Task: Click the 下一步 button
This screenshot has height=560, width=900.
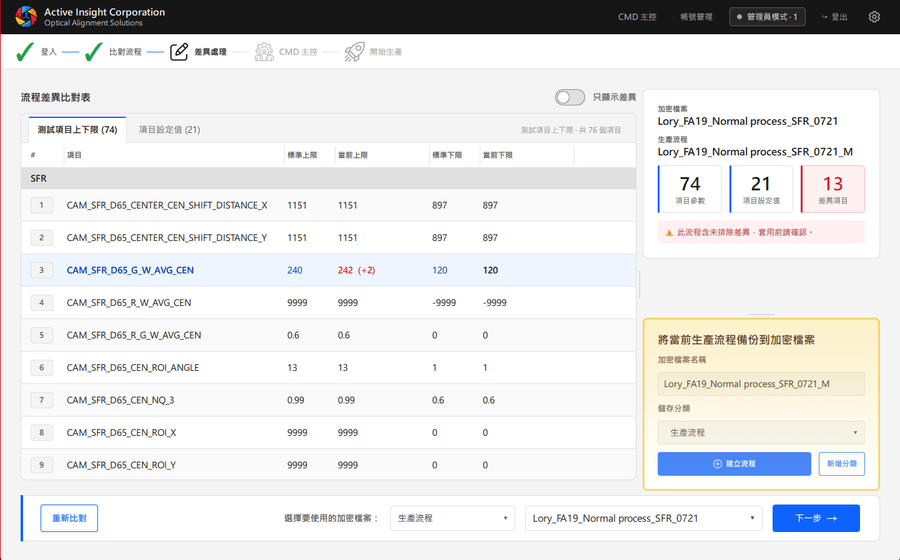Action: [816, 518]
